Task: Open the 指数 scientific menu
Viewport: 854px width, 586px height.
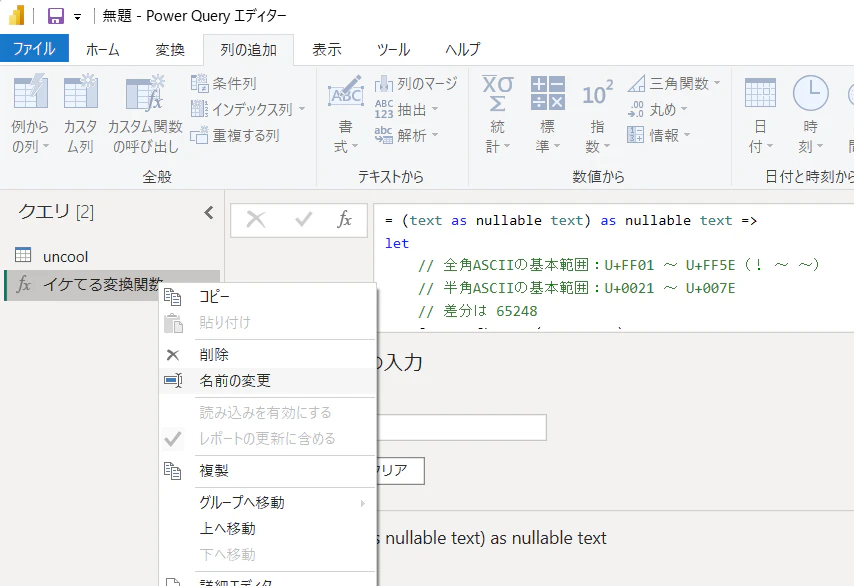Action: (597, 114)
